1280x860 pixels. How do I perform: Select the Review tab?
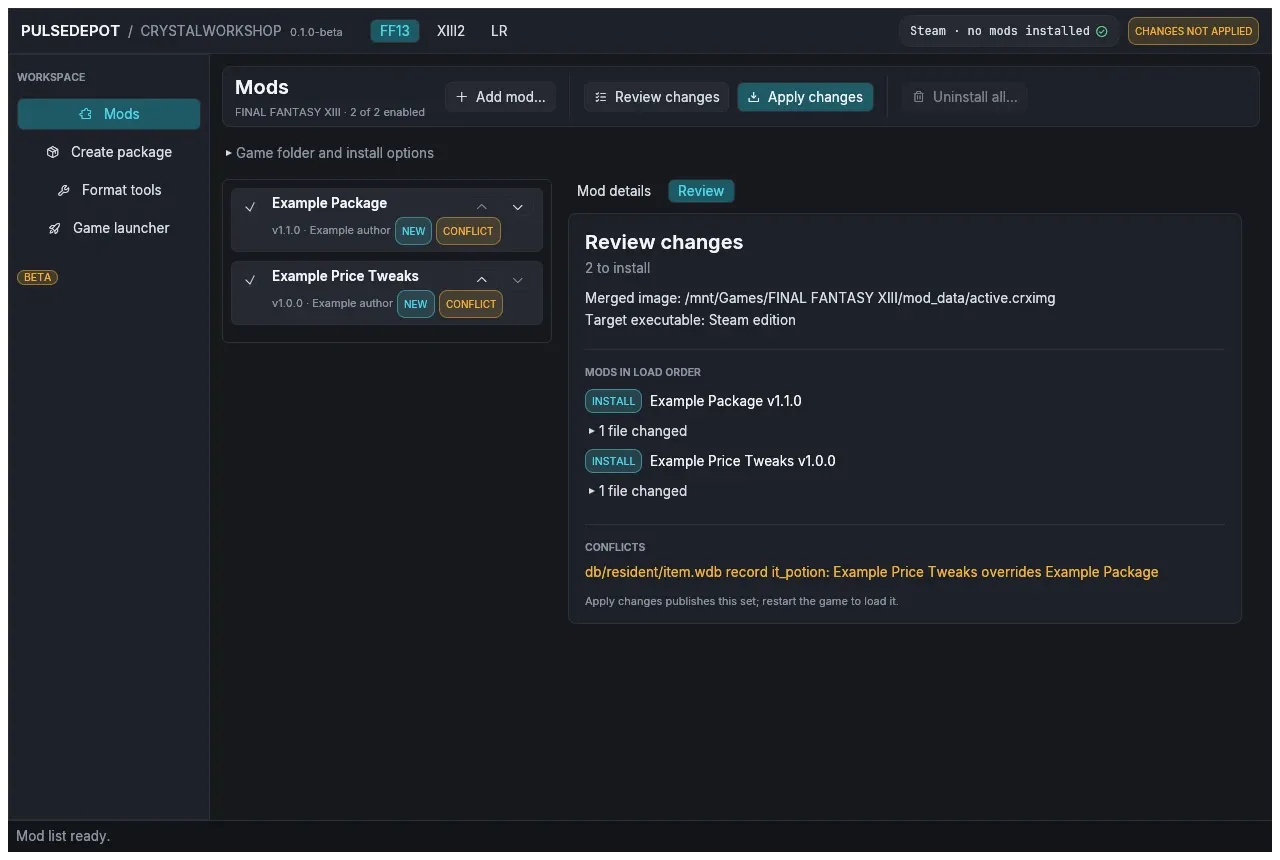pos(701,191)
